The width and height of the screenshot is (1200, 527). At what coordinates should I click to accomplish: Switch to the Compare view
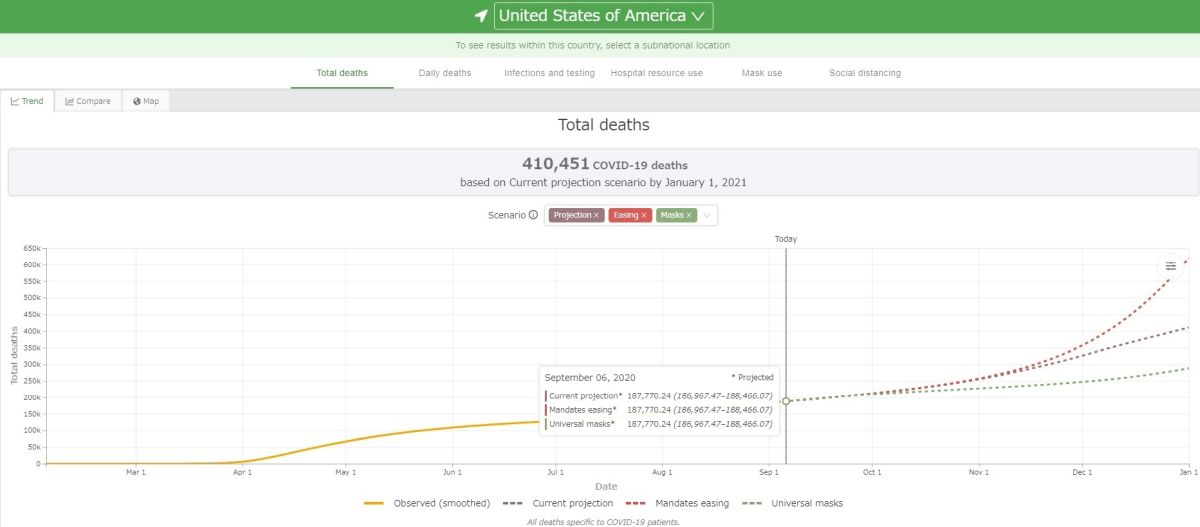87,101
